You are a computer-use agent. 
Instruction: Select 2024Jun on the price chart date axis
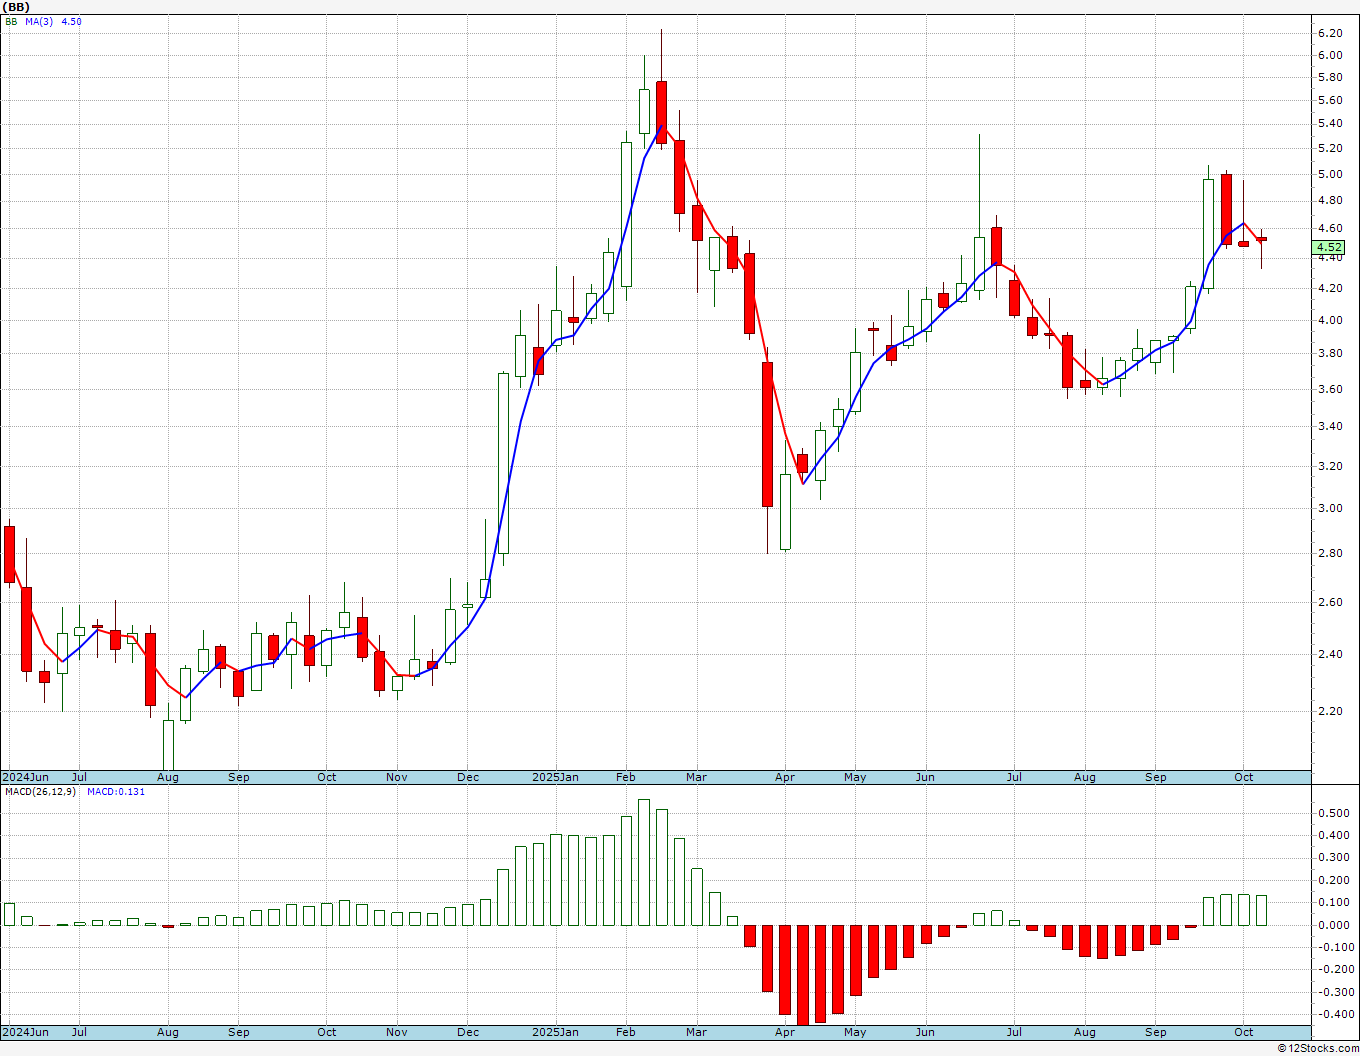click(x=25, y=777)
